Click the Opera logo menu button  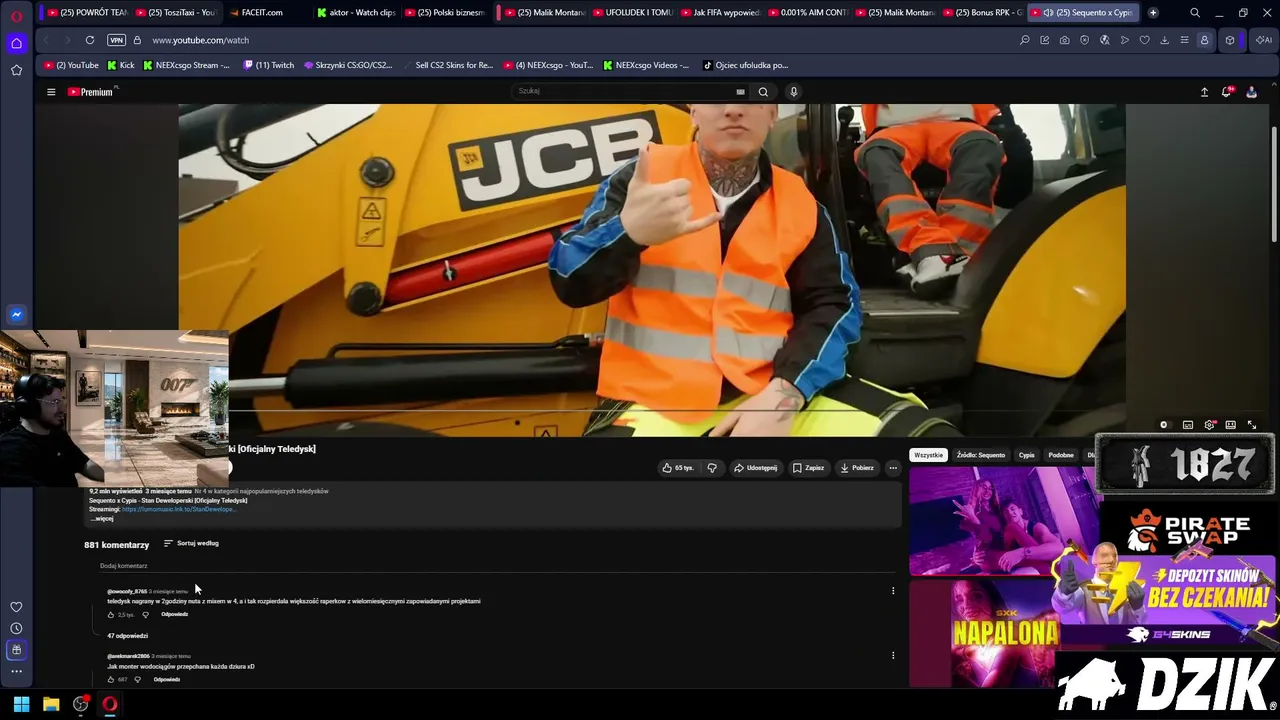pyautogui.click(x=16, y=16)
